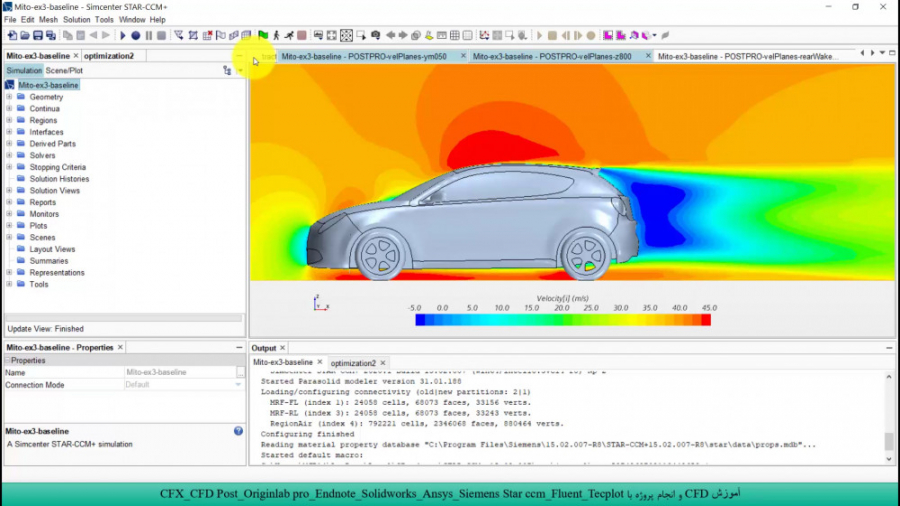Viewport: 900px width, 506px height.
Task: Close the Mito-ex3-baseline simulation tab
Action: [x=76, y=56]
